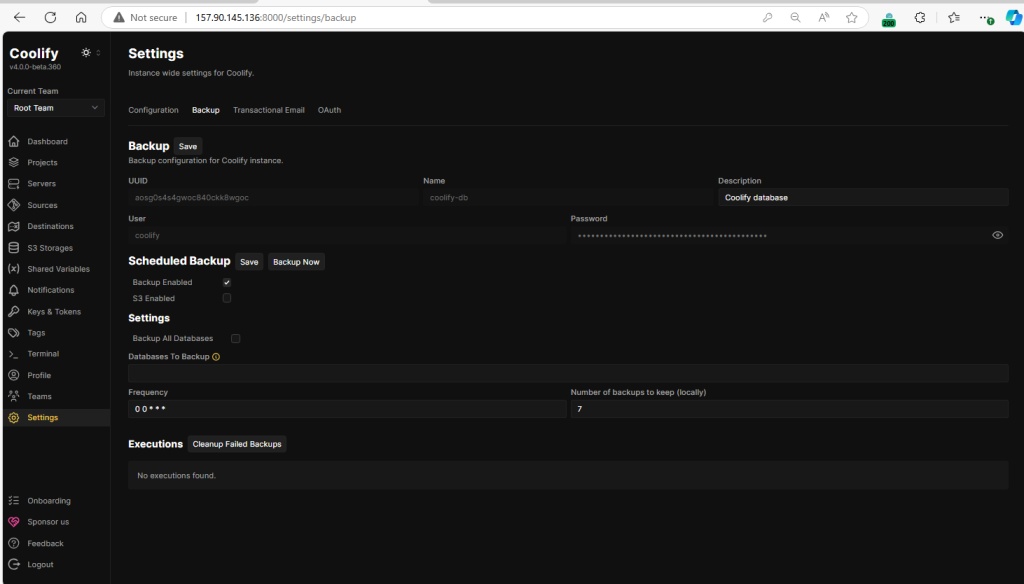Open Shared Variables icon
Image resolution: width=1024 pixels, height=584 pixels.
tap(14, 268)
